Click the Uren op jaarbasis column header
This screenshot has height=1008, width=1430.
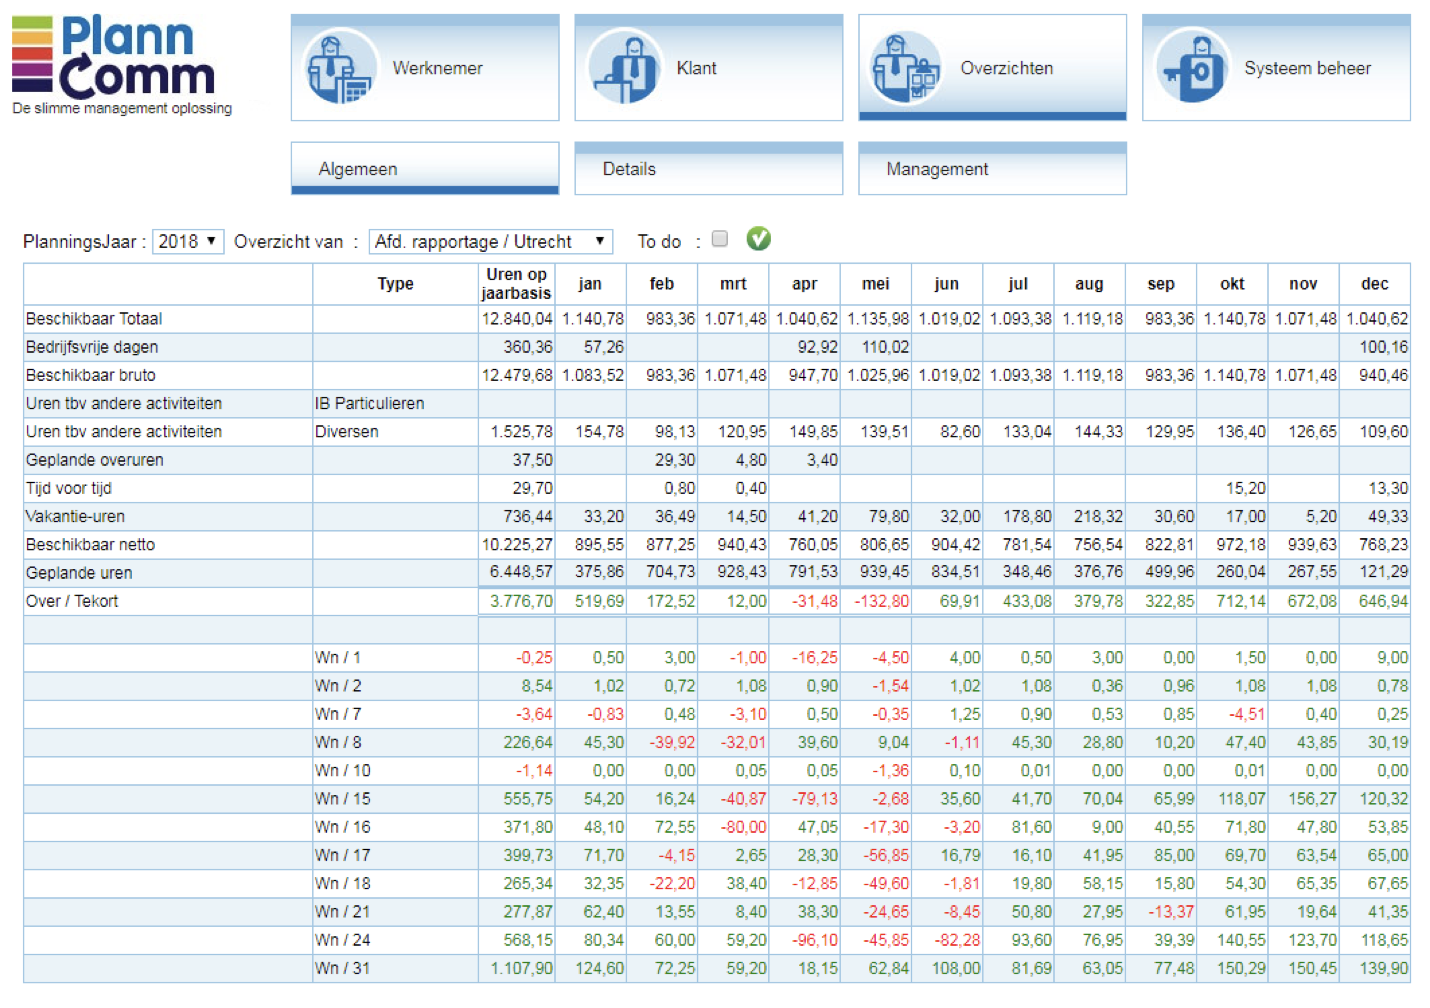(516, 284)
